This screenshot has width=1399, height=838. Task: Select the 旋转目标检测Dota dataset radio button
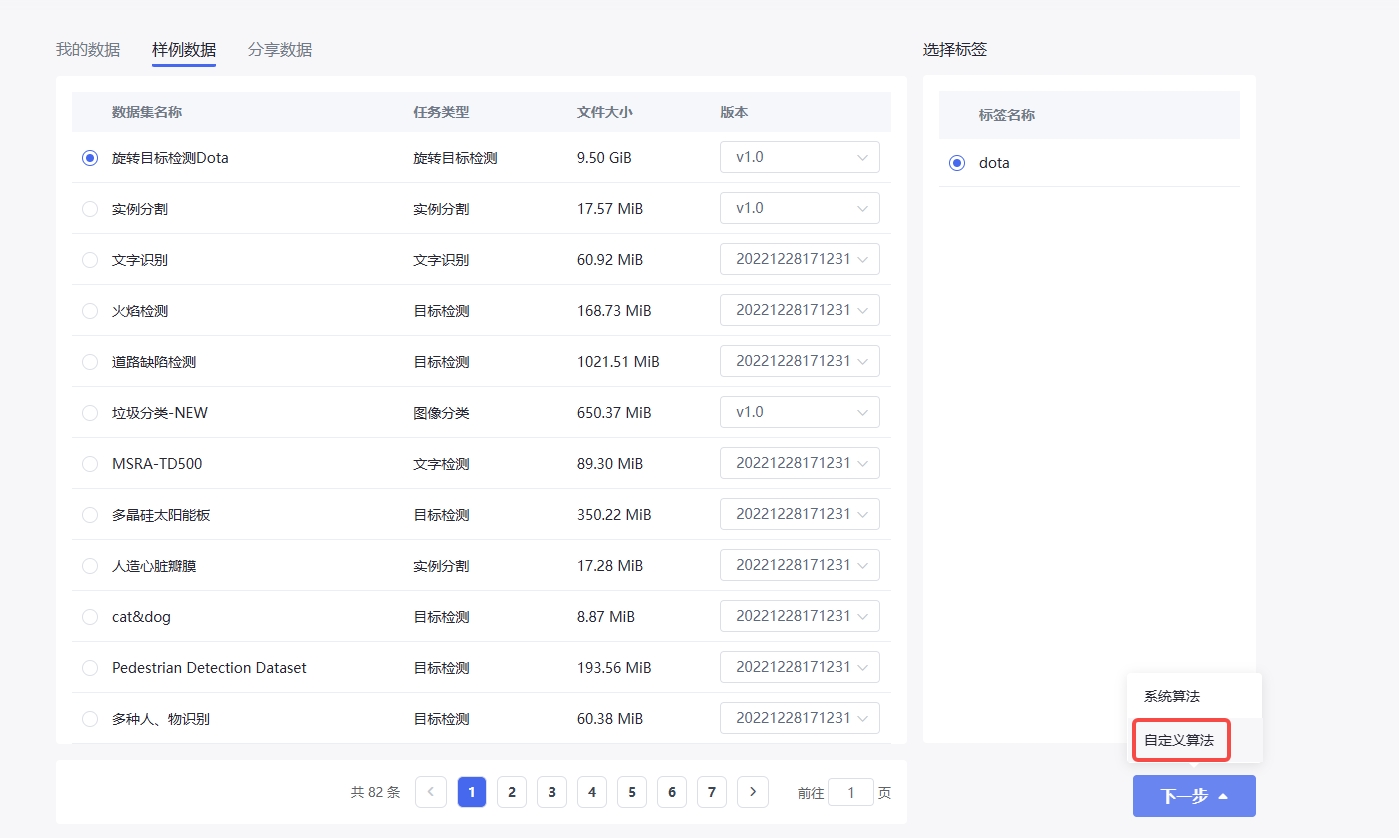point(90,158)
